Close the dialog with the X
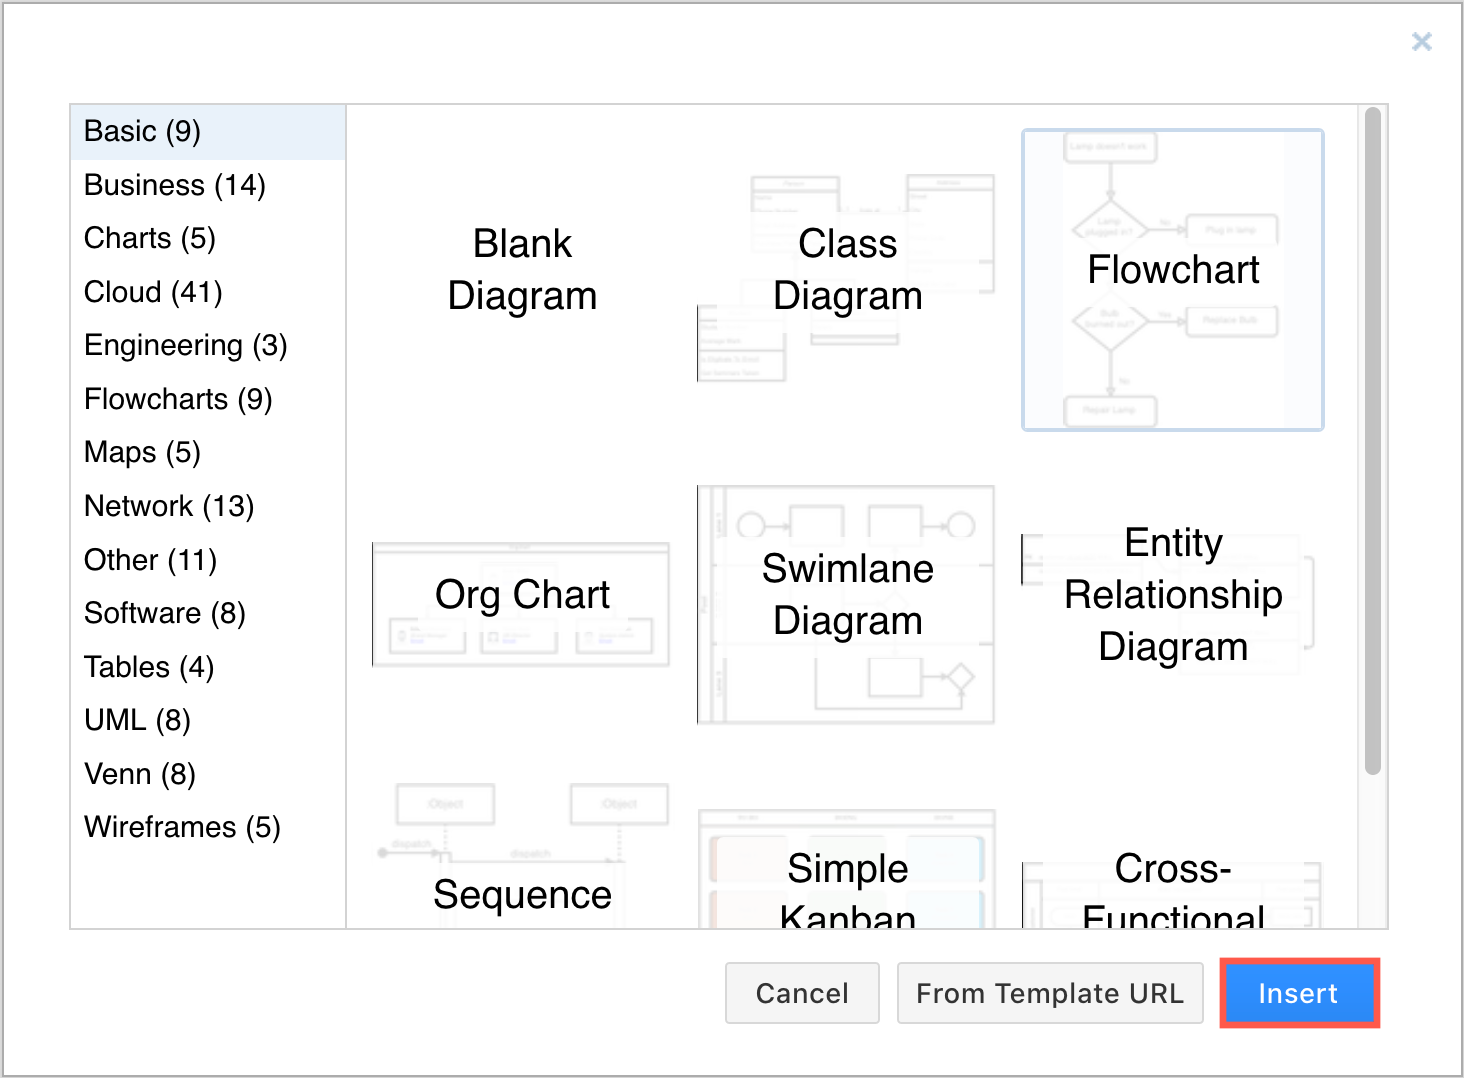 1421,41
